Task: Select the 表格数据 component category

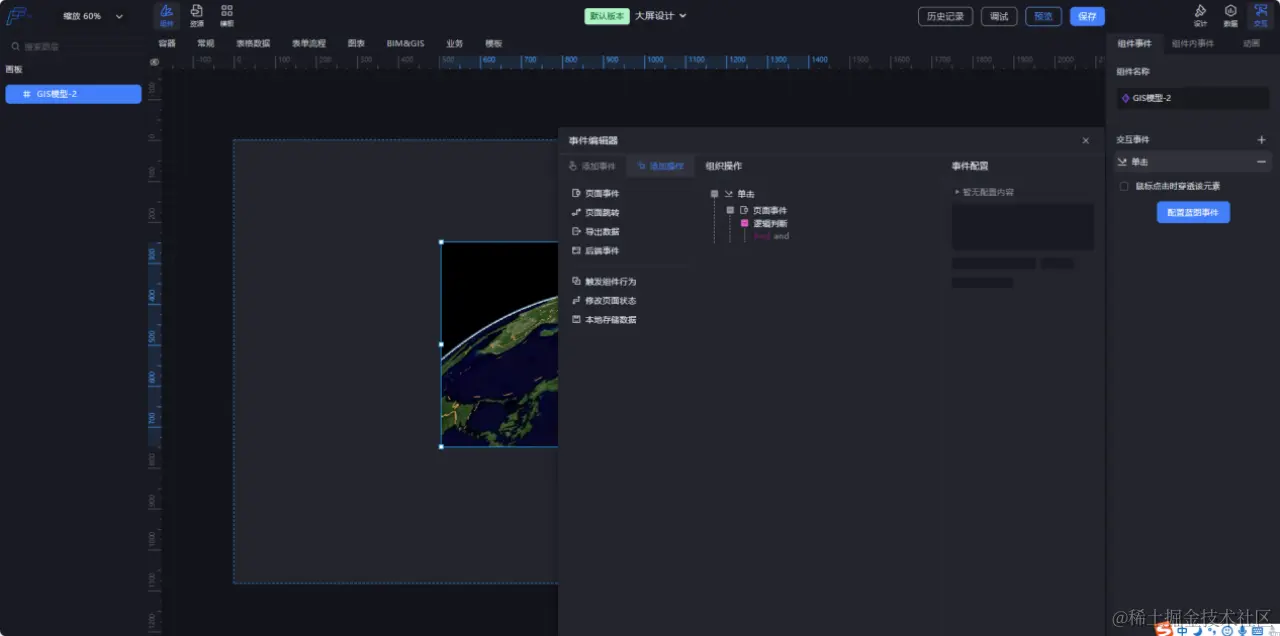Action: click(x=253, y=44)
